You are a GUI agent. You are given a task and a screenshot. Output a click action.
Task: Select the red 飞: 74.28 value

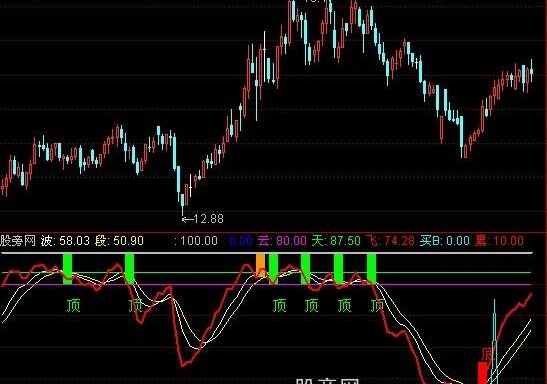click(x=390, y=241)
